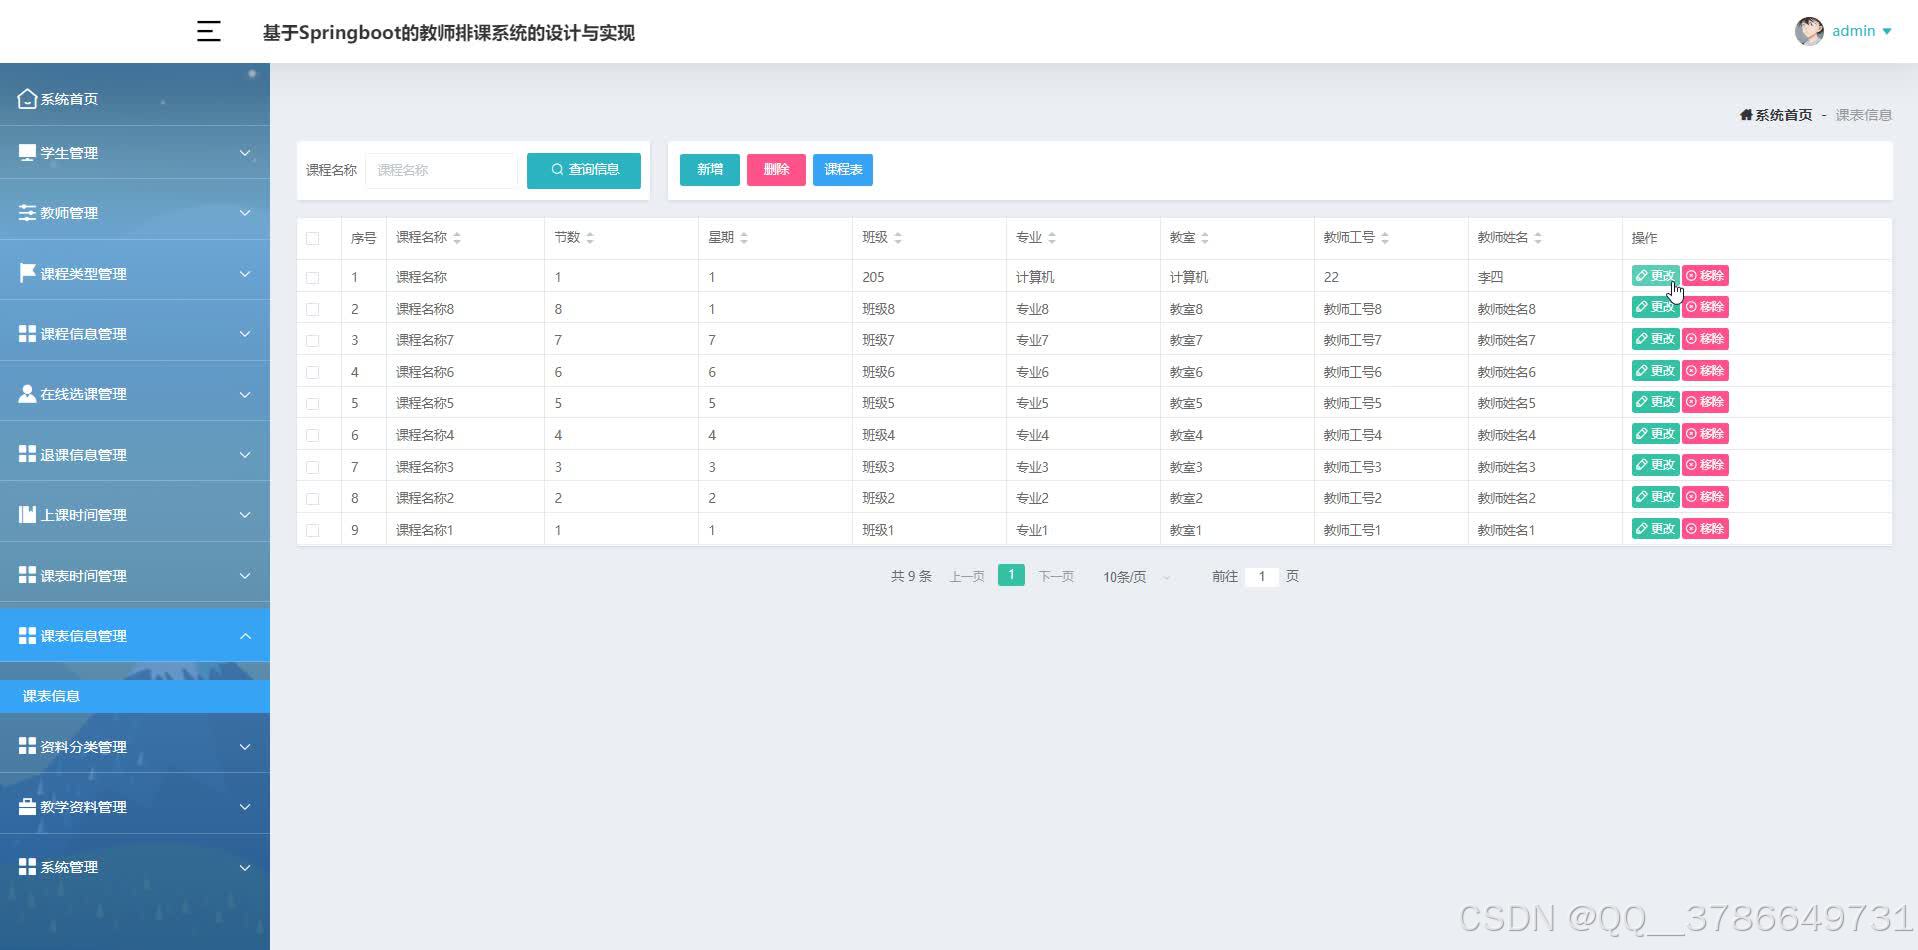Click the search magnifier icon on 查询信息
This screenshot has height=950, width=1918.
coord(557,169)
